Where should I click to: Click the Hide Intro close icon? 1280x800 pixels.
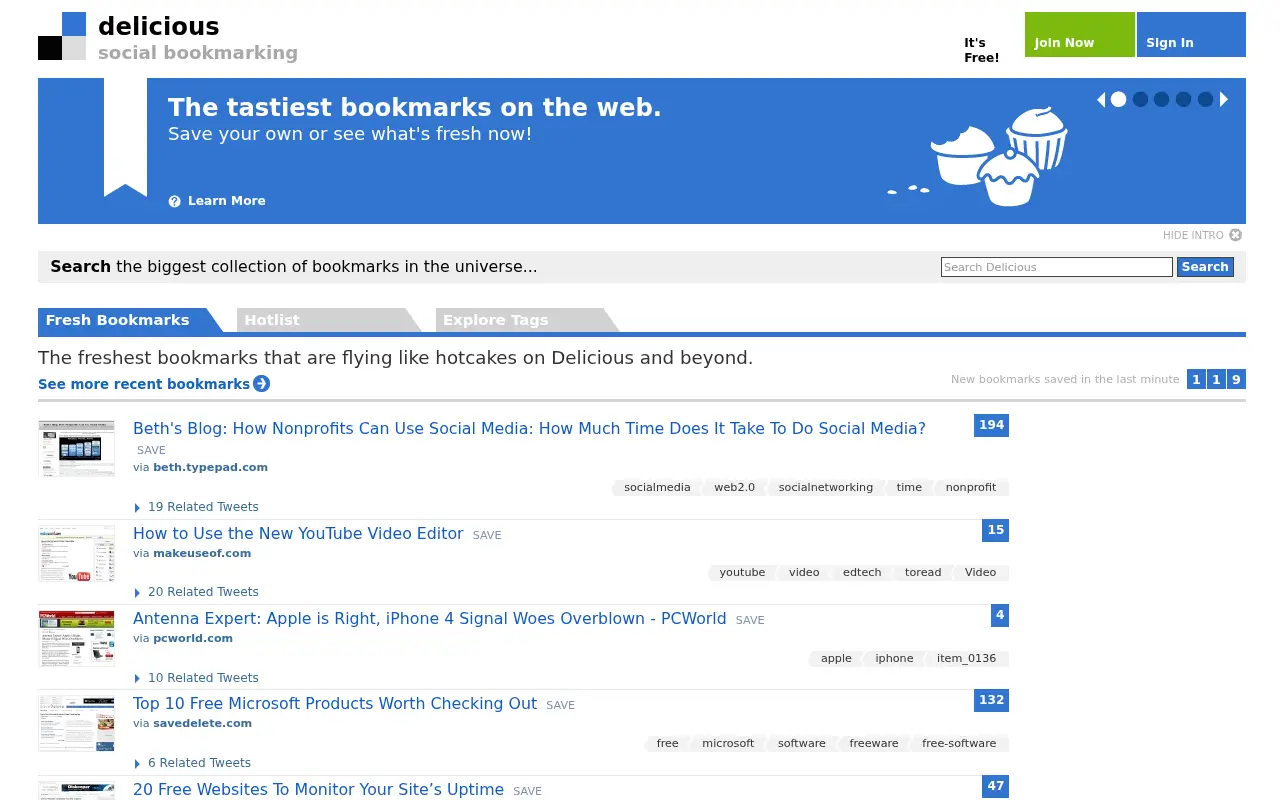click(1236, 235)
